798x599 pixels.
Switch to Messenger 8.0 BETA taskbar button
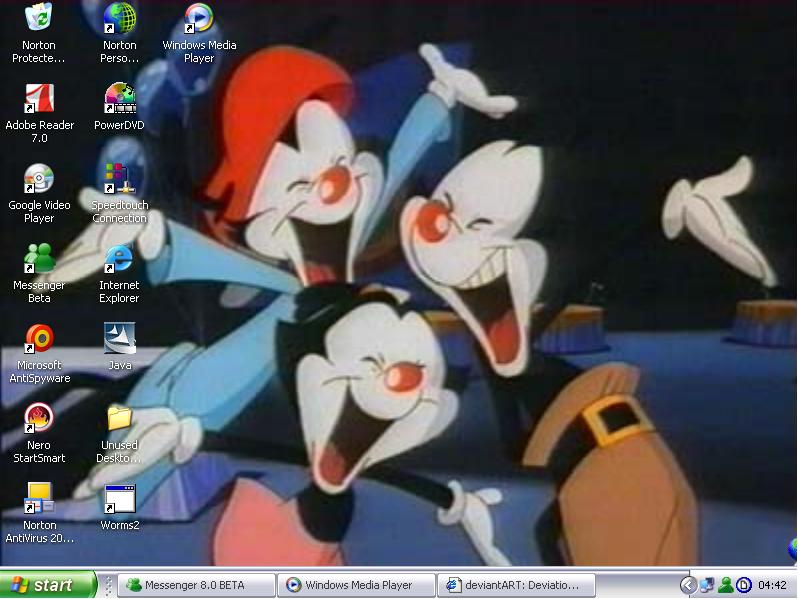(196, 585)
